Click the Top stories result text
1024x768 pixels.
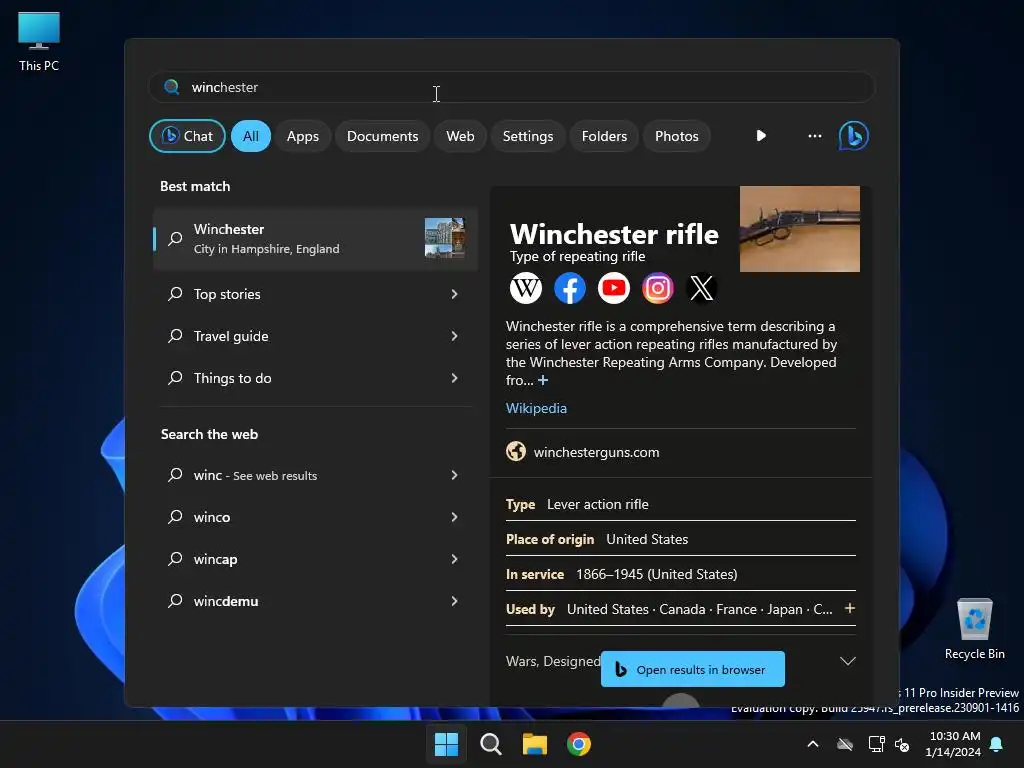coord(227,294)
